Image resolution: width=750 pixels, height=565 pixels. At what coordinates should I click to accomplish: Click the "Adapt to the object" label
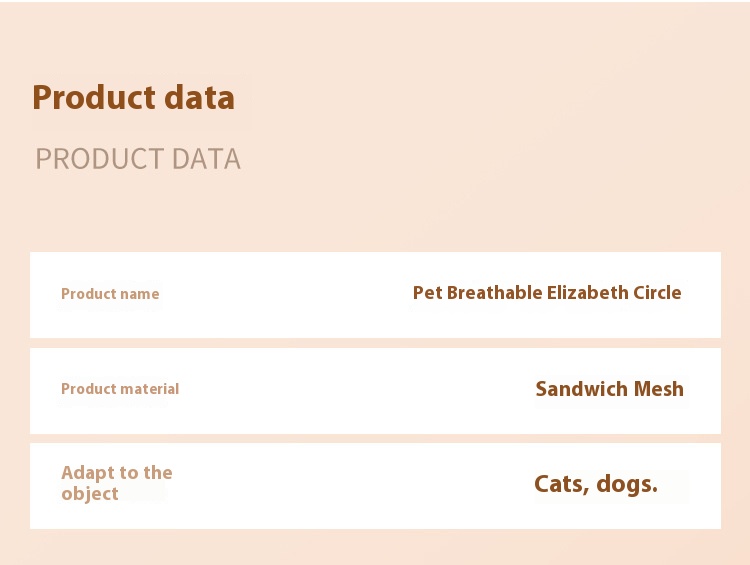[x=116, y=483]
